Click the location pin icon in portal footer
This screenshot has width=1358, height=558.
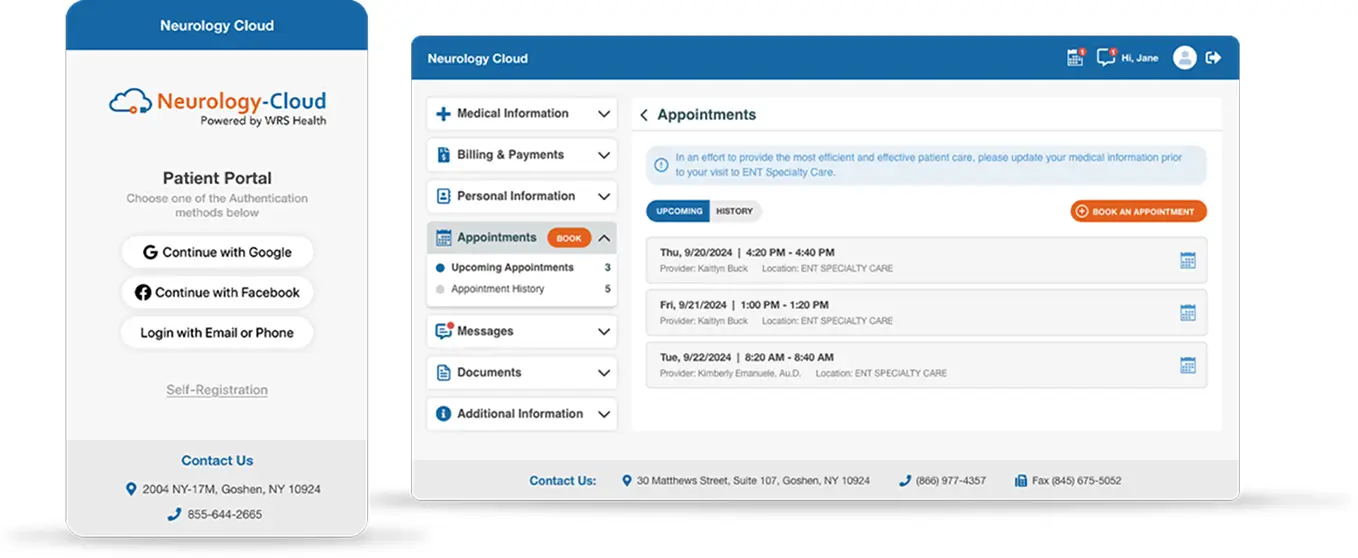click(627, 481)
